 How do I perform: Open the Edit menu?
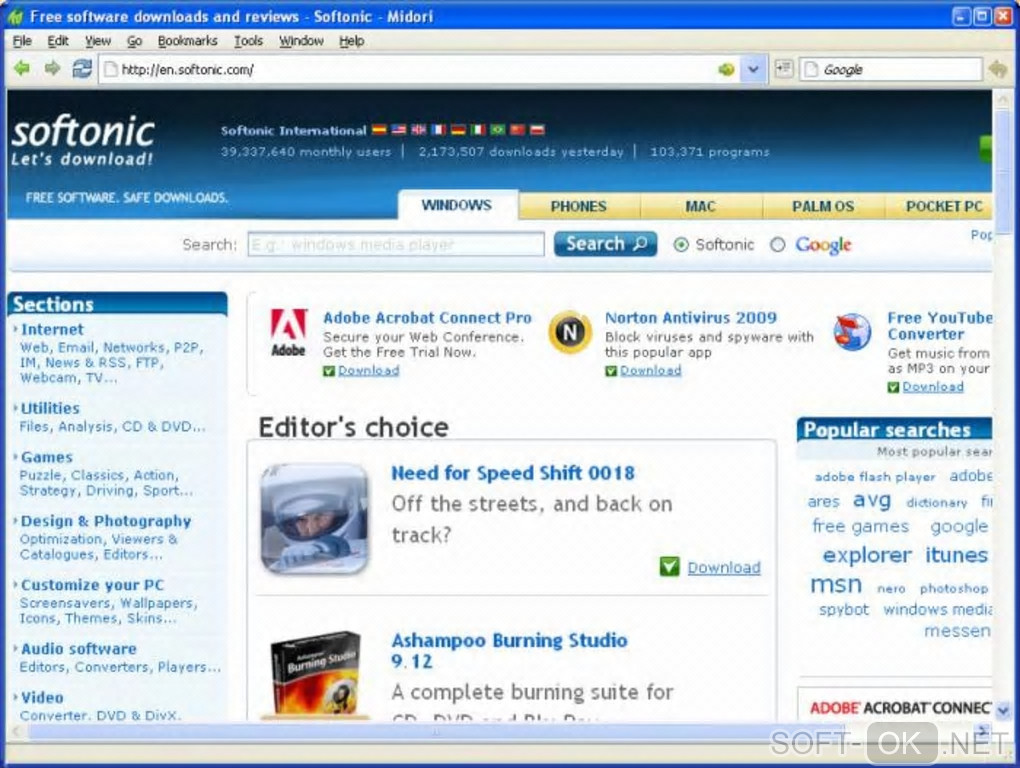click(58, 41)
